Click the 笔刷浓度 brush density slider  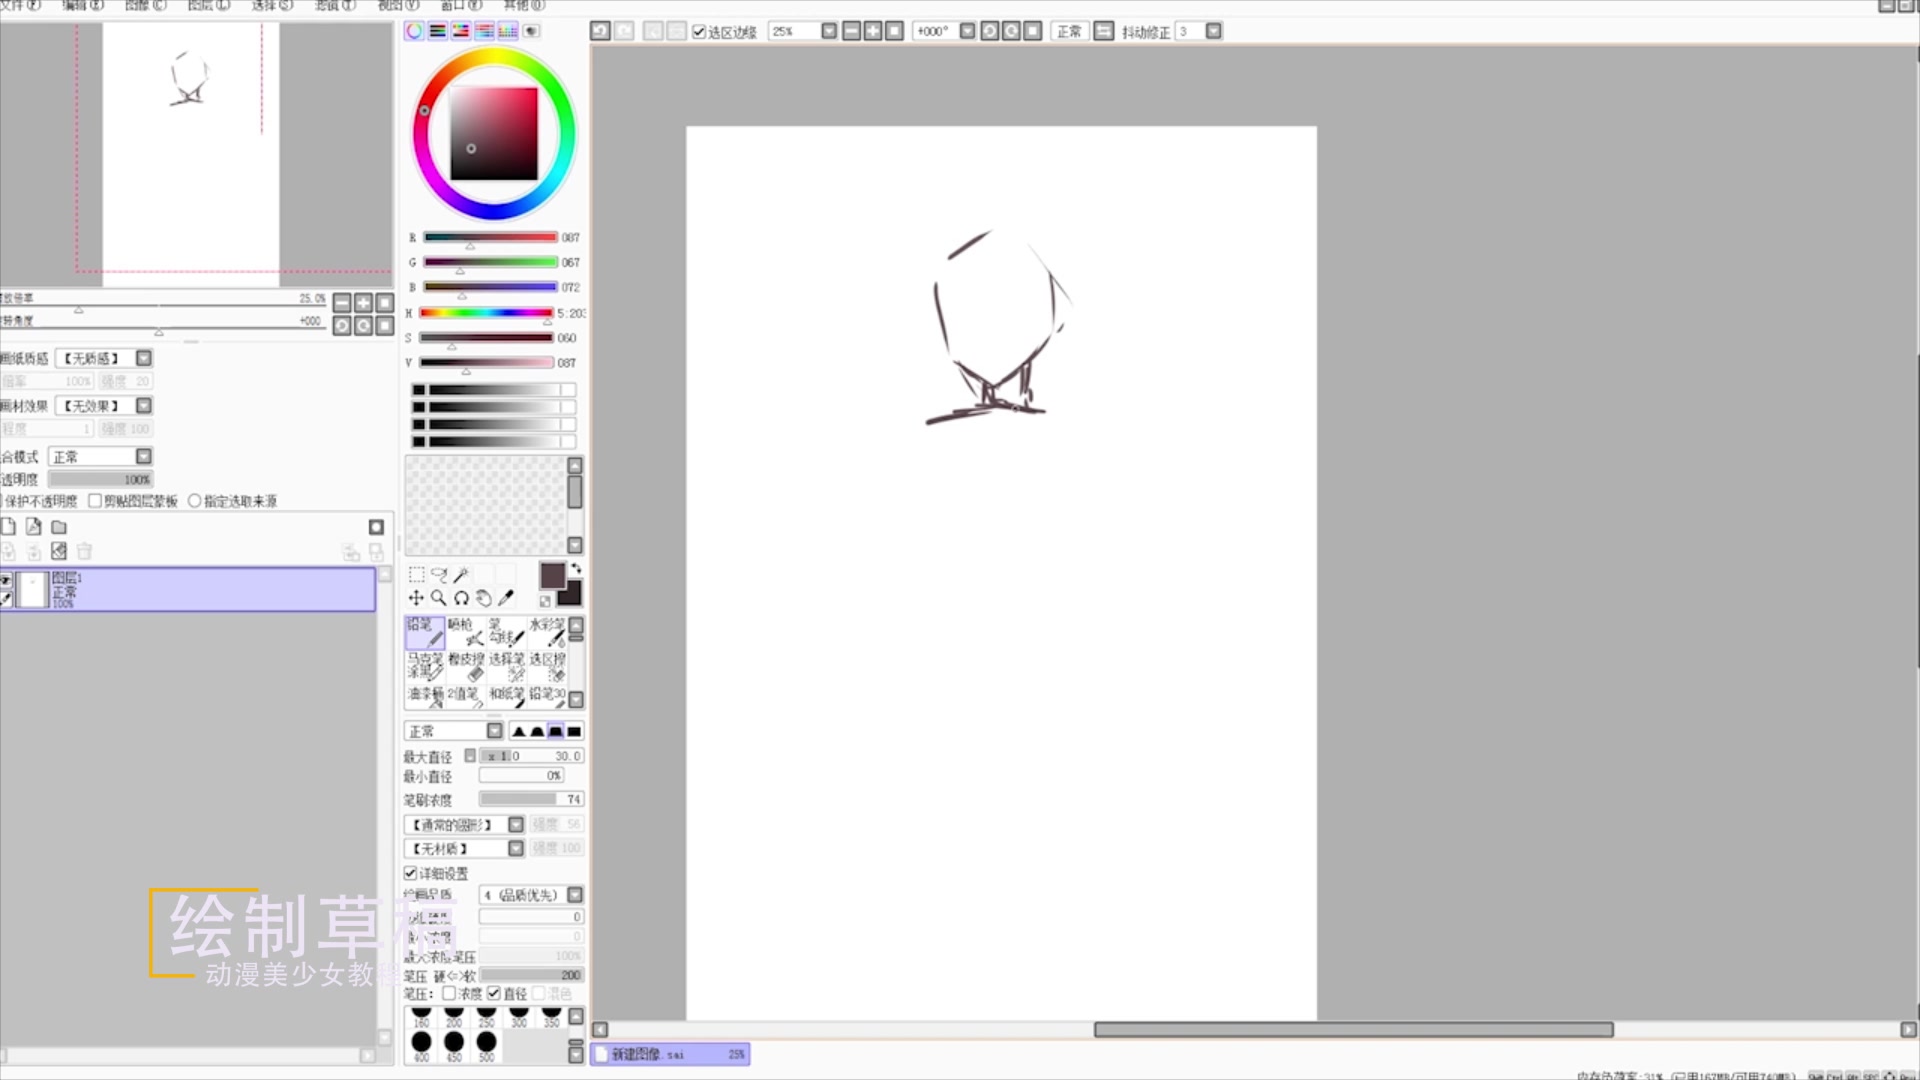[x=530, y=799]
